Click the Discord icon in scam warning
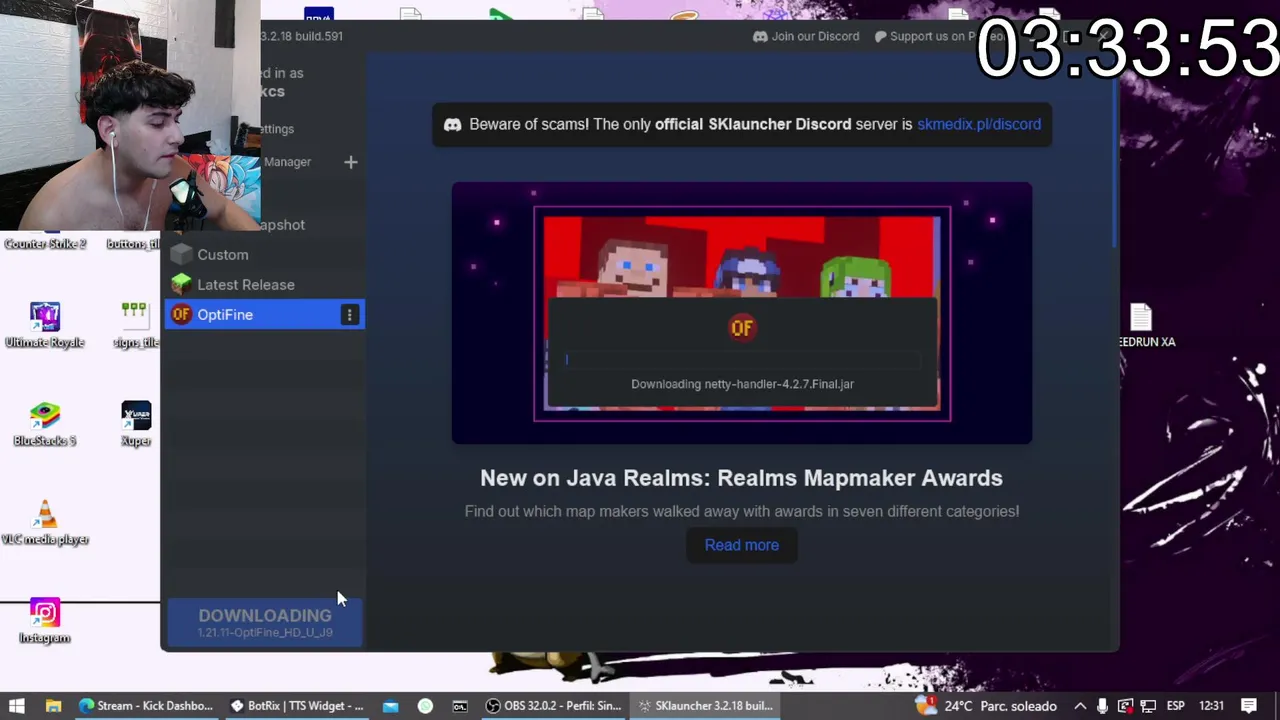Viewport: 1280px width, 720px height. [x=452, y=124]
